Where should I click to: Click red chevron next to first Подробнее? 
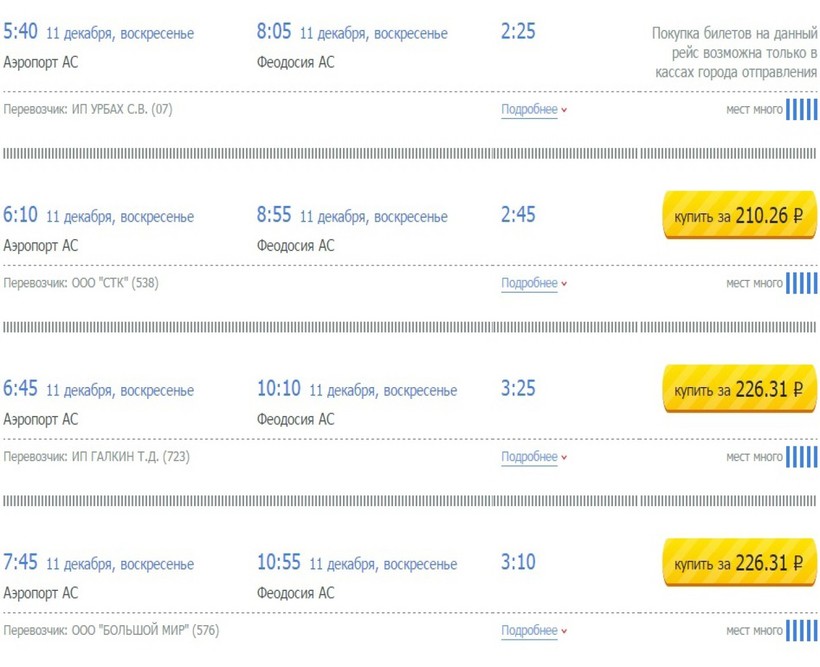tap(564, 110)
